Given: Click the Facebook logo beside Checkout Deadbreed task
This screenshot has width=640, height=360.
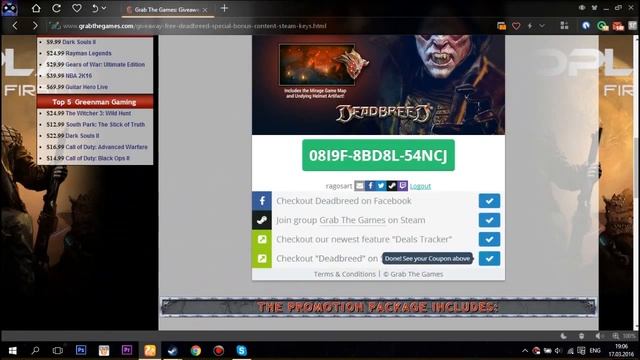Looking at the screenshot, I should (262, 201).
